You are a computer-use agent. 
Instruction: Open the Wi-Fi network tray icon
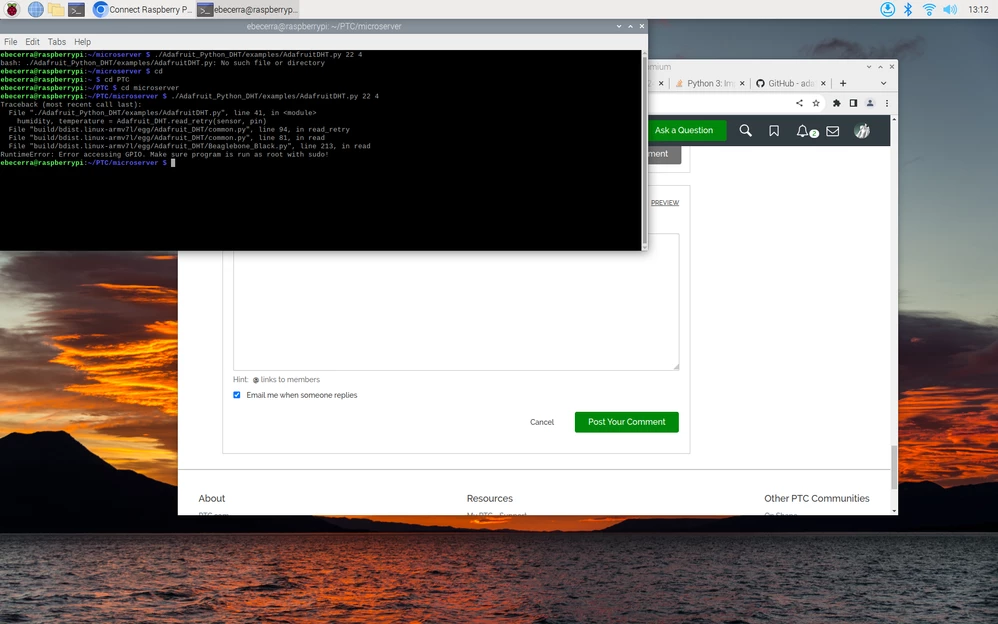coord(929,9)
